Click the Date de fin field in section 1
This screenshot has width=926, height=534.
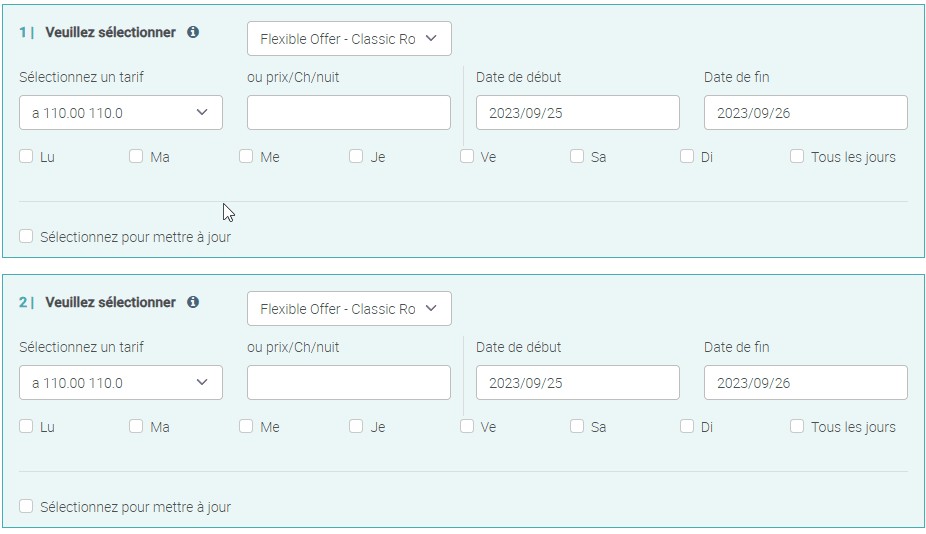point(806,113)
